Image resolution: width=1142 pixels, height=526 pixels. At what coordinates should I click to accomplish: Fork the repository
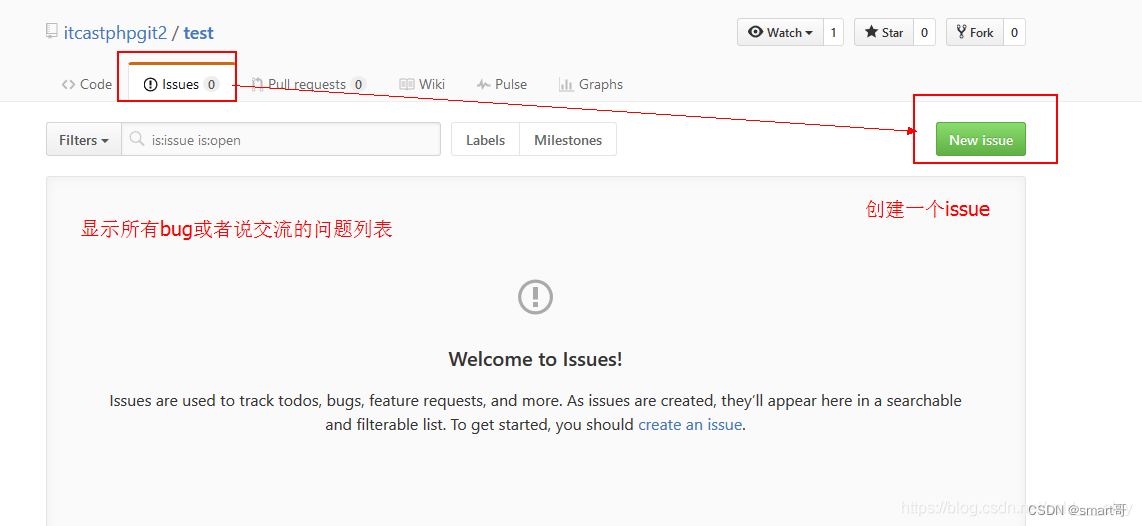coord(975,32)
